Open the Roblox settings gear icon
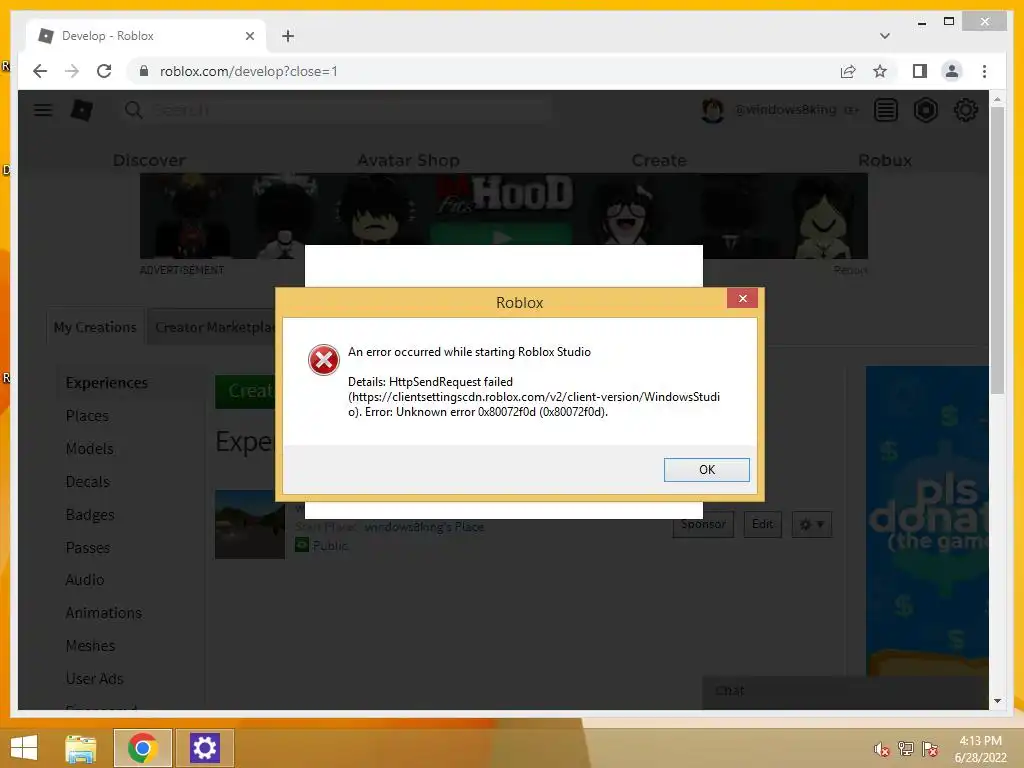Image resolution: width=1024 pixels, height=768 pixels. tap(965, 110)
